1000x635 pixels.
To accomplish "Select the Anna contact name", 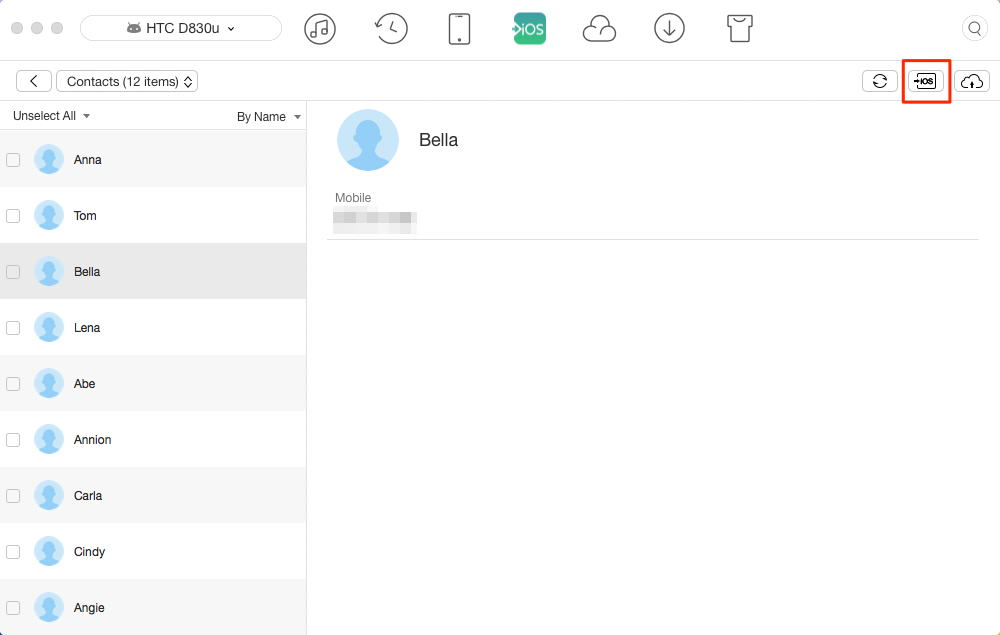I will [87, 159].
